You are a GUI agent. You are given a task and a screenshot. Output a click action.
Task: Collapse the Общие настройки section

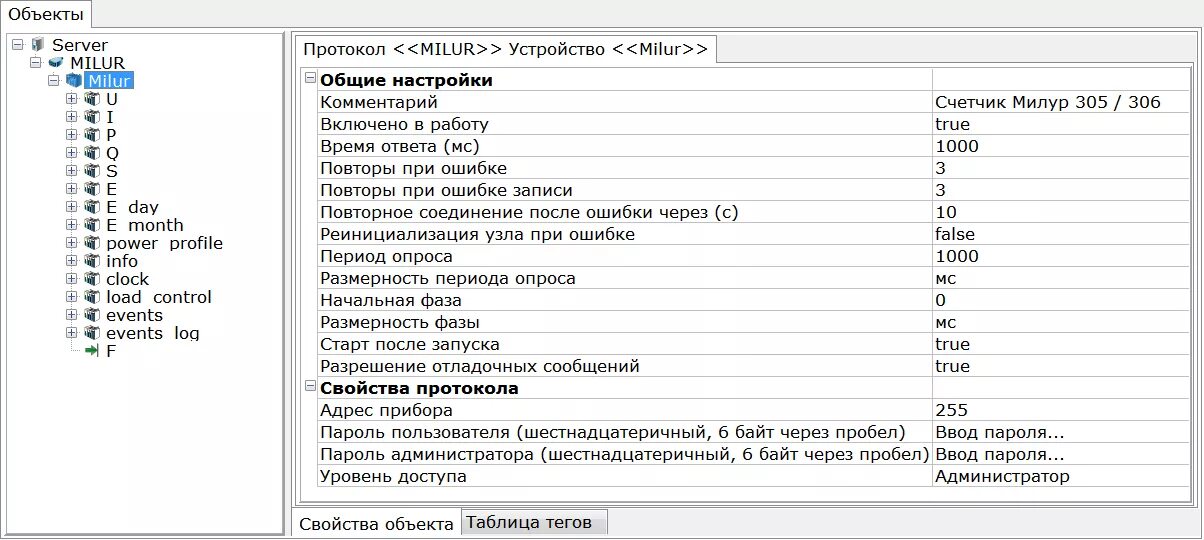310,79
